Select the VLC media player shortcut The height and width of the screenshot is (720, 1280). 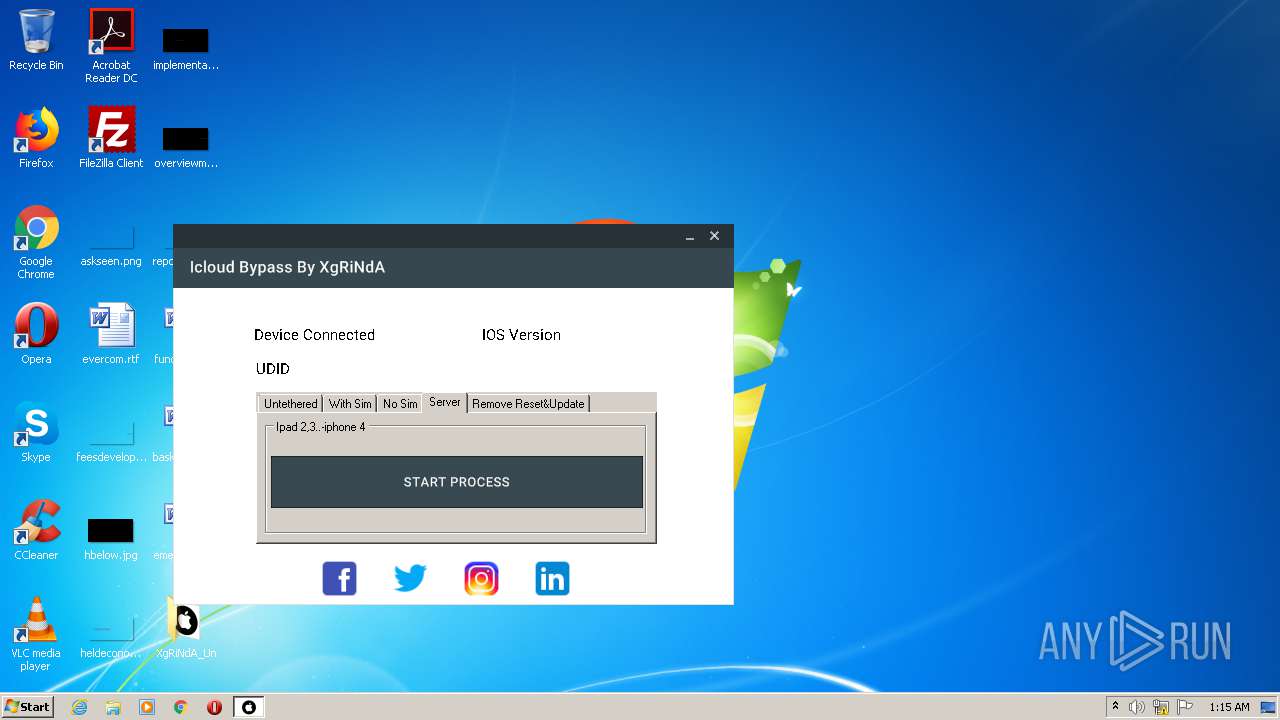click(x=36, y=634)
